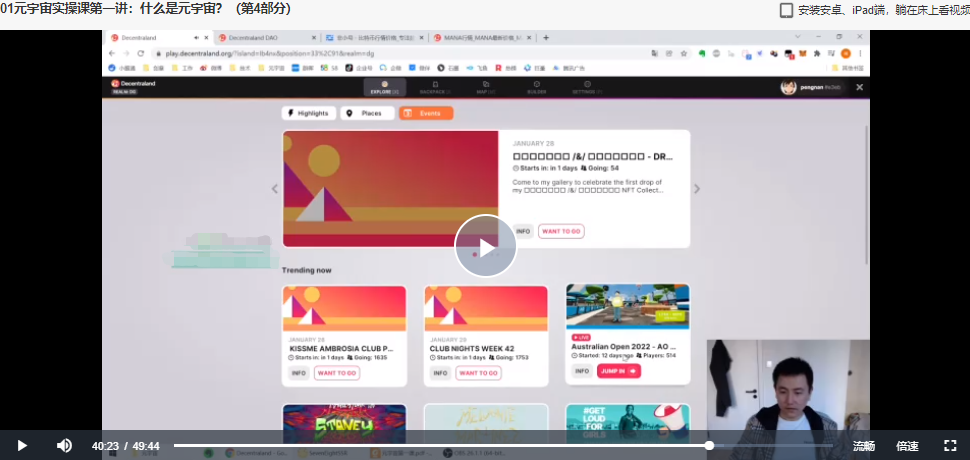
Task: Open the Chrome three-dot menu
Action: [860, 54]
